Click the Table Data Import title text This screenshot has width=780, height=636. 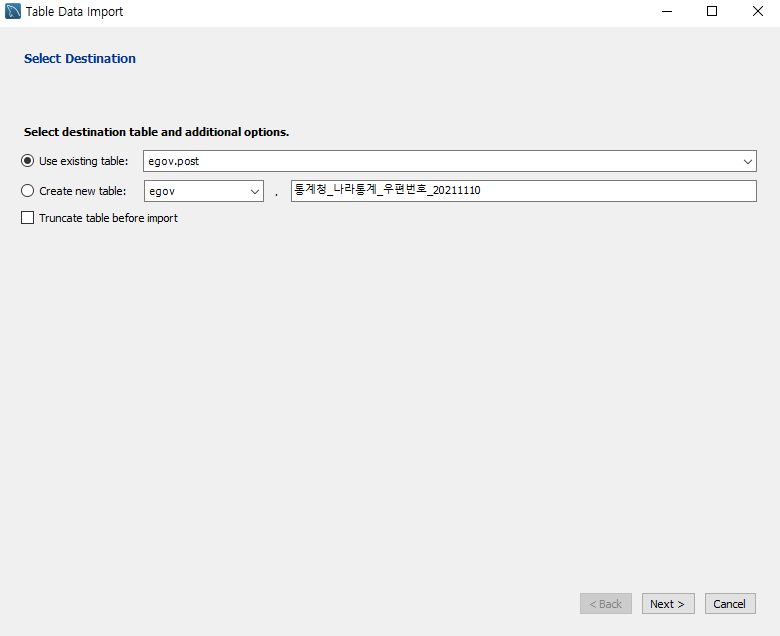click(75, 12)
